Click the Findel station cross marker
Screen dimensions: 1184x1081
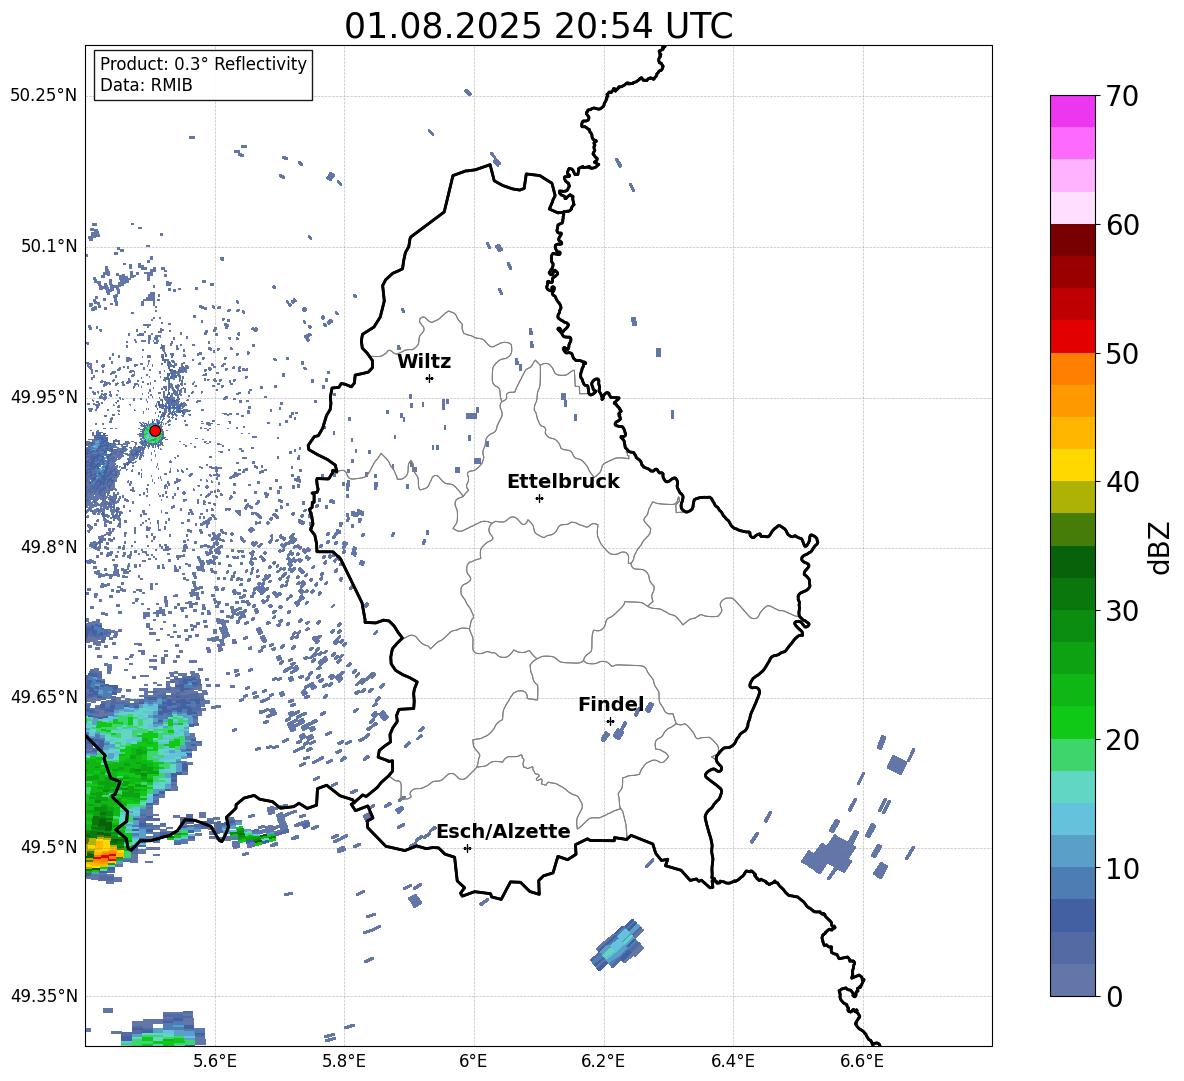610,722
